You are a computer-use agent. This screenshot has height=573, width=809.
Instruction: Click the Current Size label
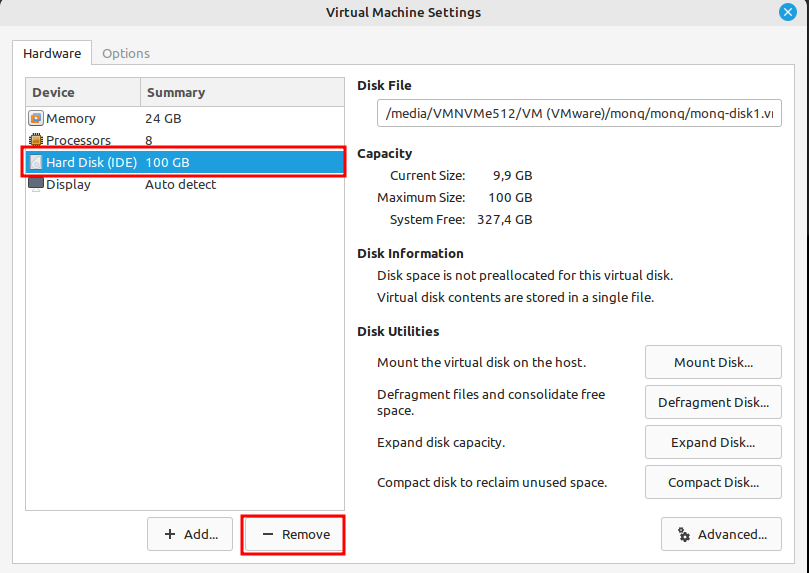click(427, 175)
